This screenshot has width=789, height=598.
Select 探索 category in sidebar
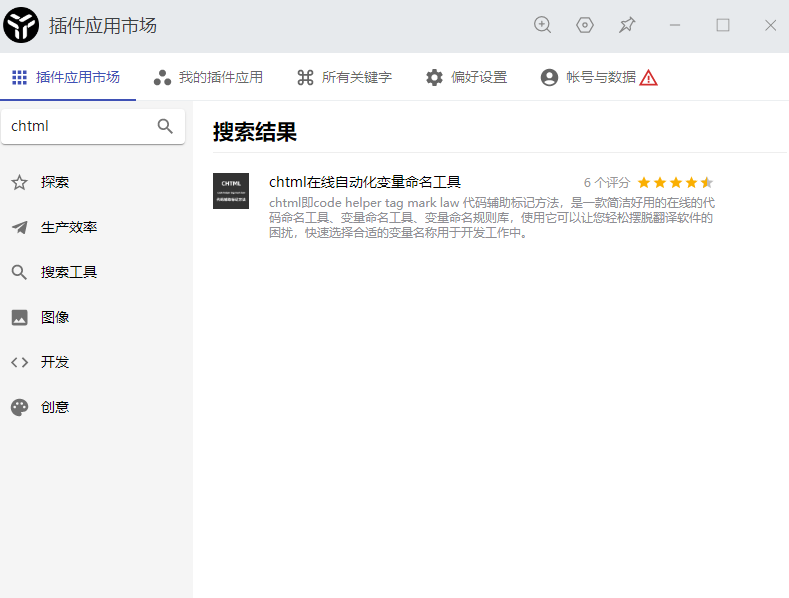pos(96,182)
